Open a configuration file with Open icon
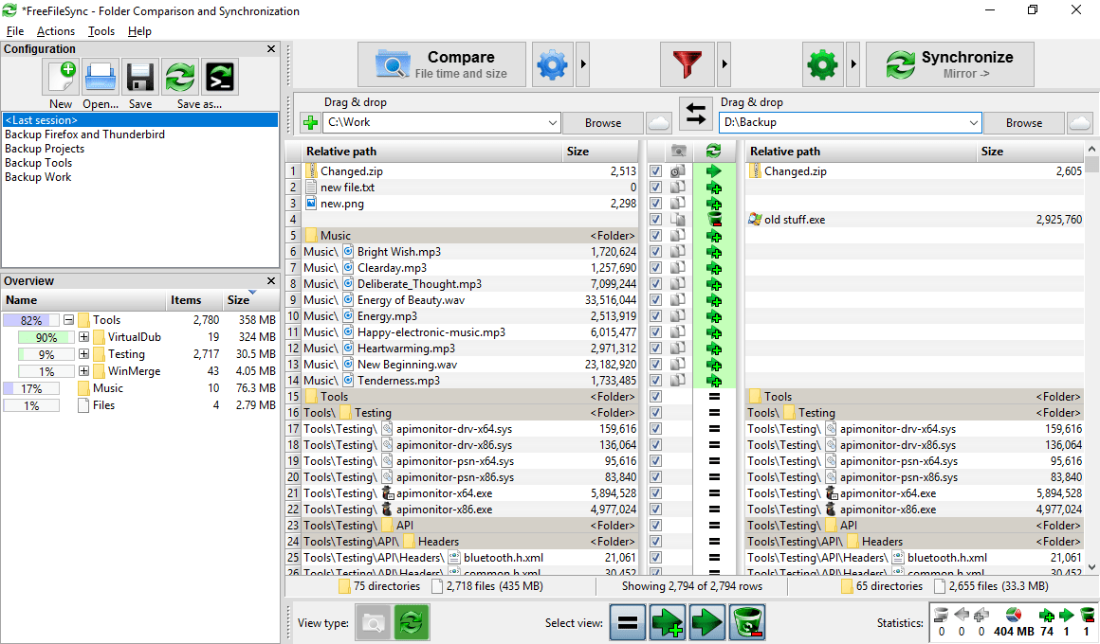1100x644 pixels. 100,77
